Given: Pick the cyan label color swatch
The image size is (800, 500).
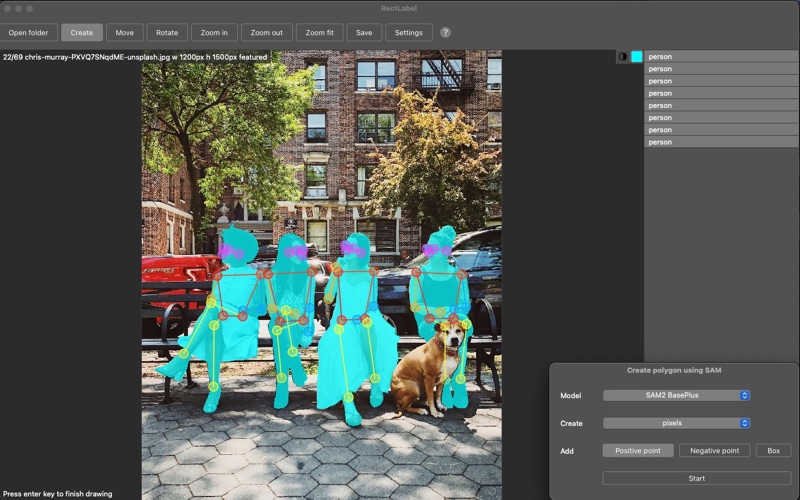Looking at the screenshot, I should [x=637, y=57].
